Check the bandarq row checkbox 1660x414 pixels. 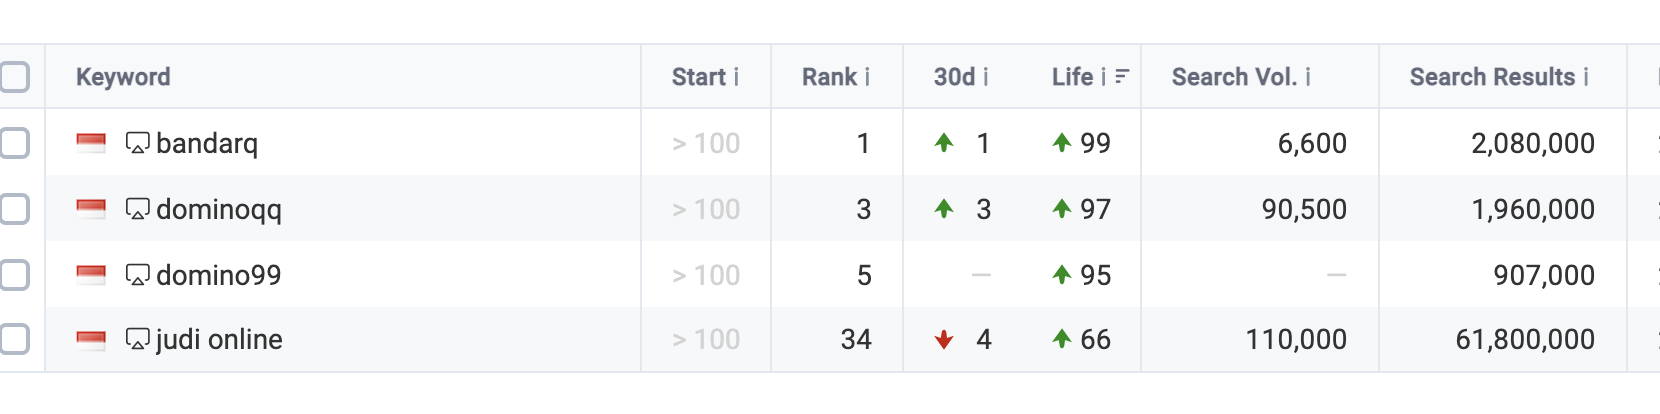tap(14, 143)
